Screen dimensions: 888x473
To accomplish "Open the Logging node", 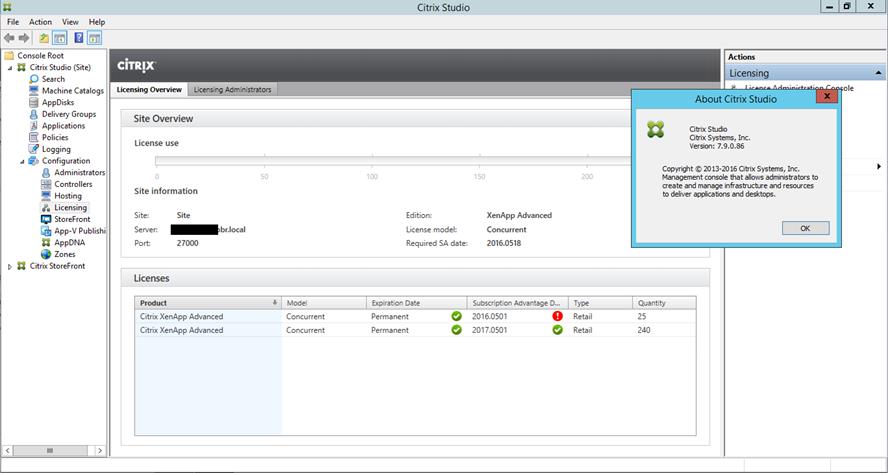I will 56,149.
